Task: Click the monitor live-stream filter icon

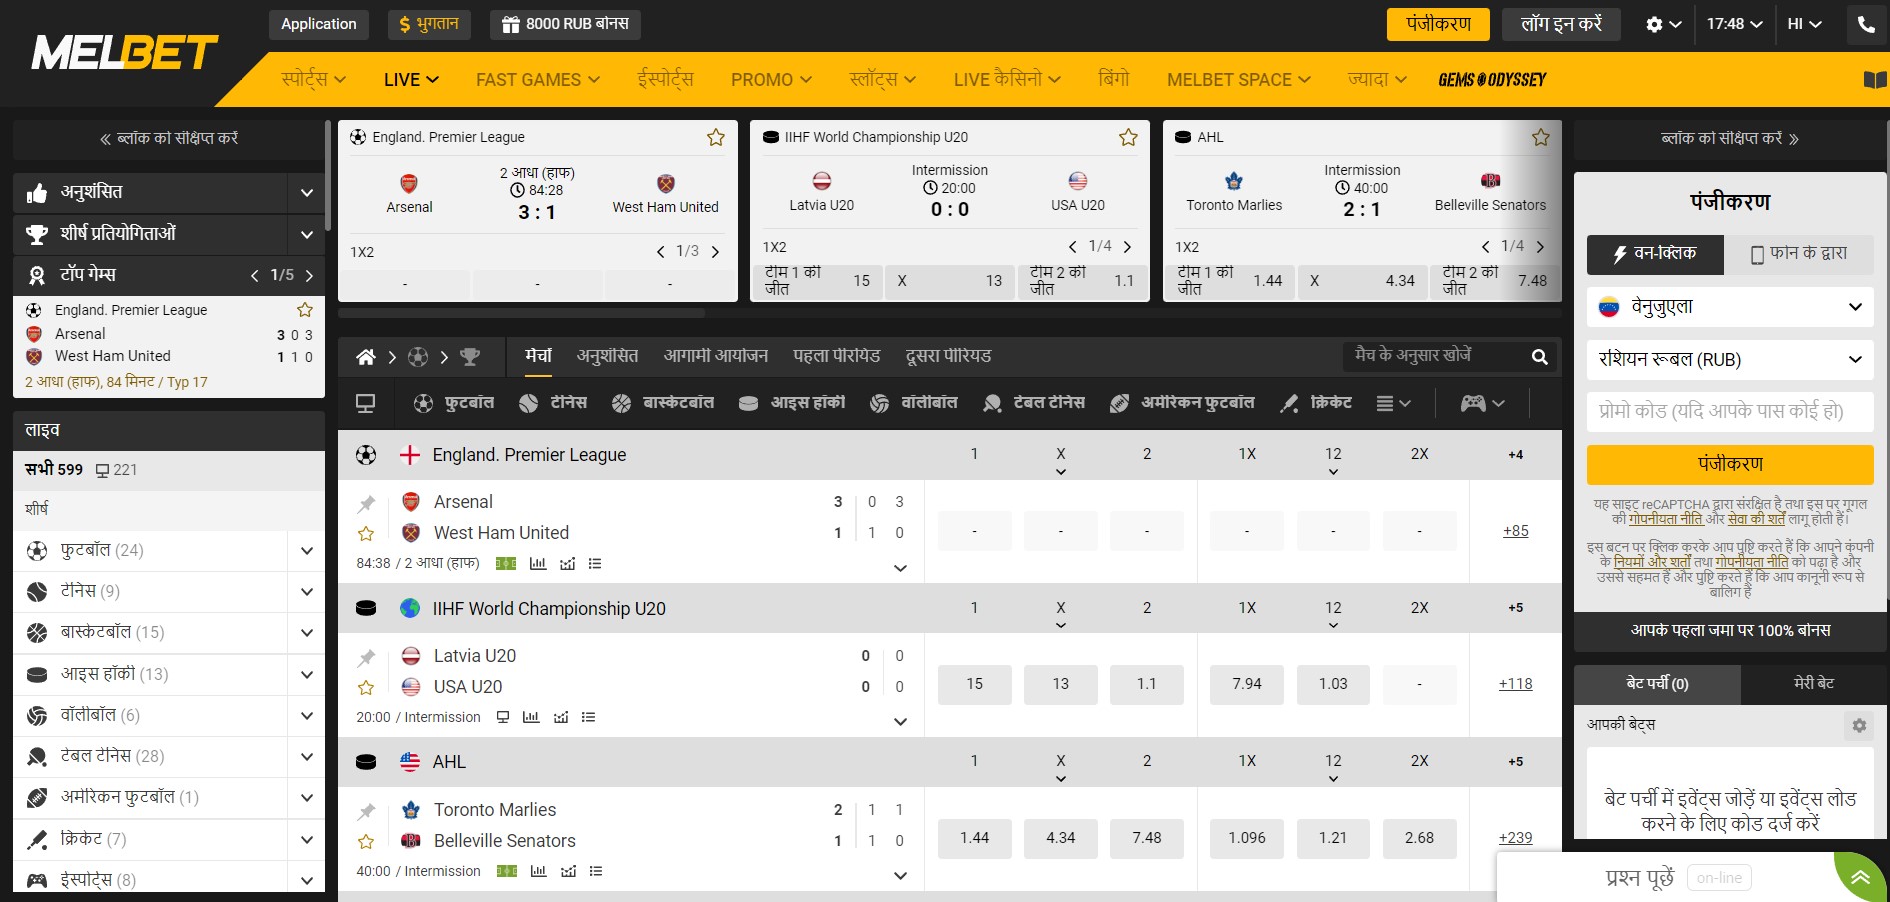Action: point(366,404)
